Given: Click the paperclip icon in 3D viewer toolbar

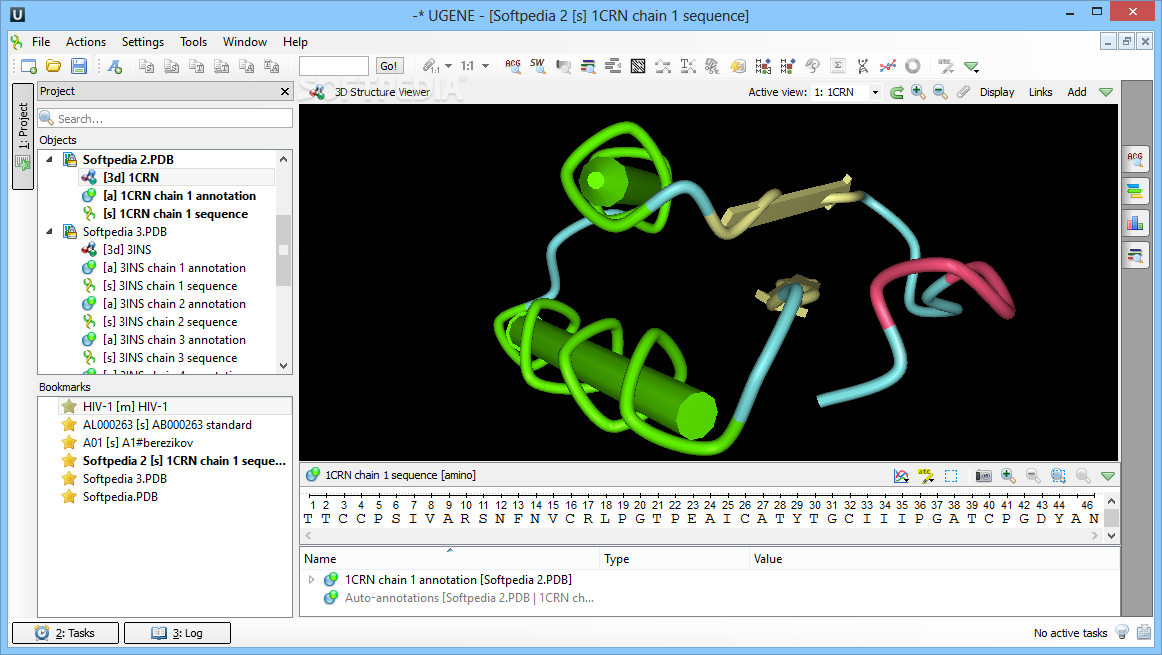Looking at the screenshot, I should tap(963, 92).
